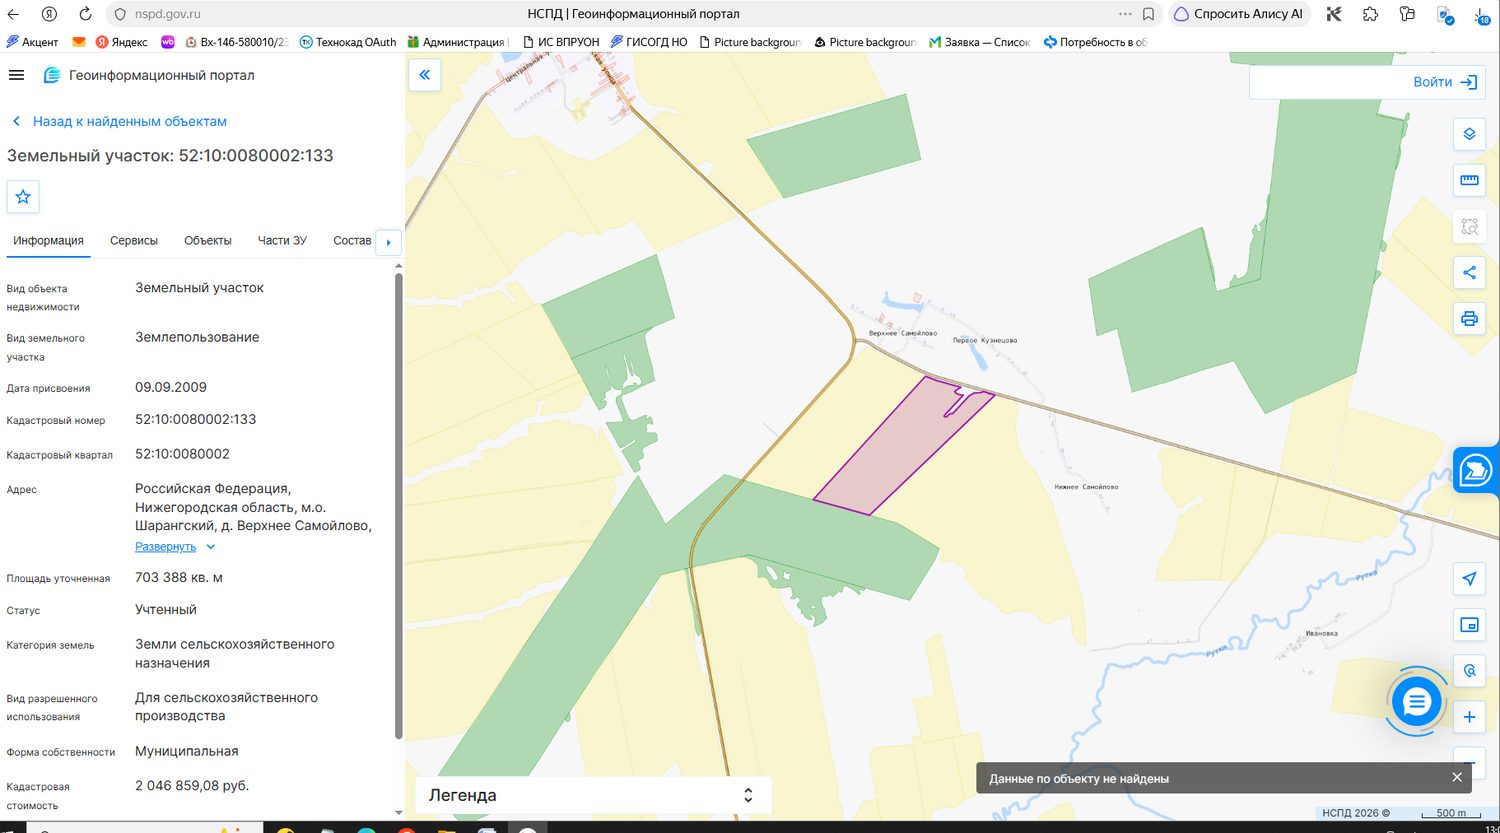Dismiss the 'Данные по объекту не найдены' notification
1500x833 pixels.
click(x=1457, y=778)
